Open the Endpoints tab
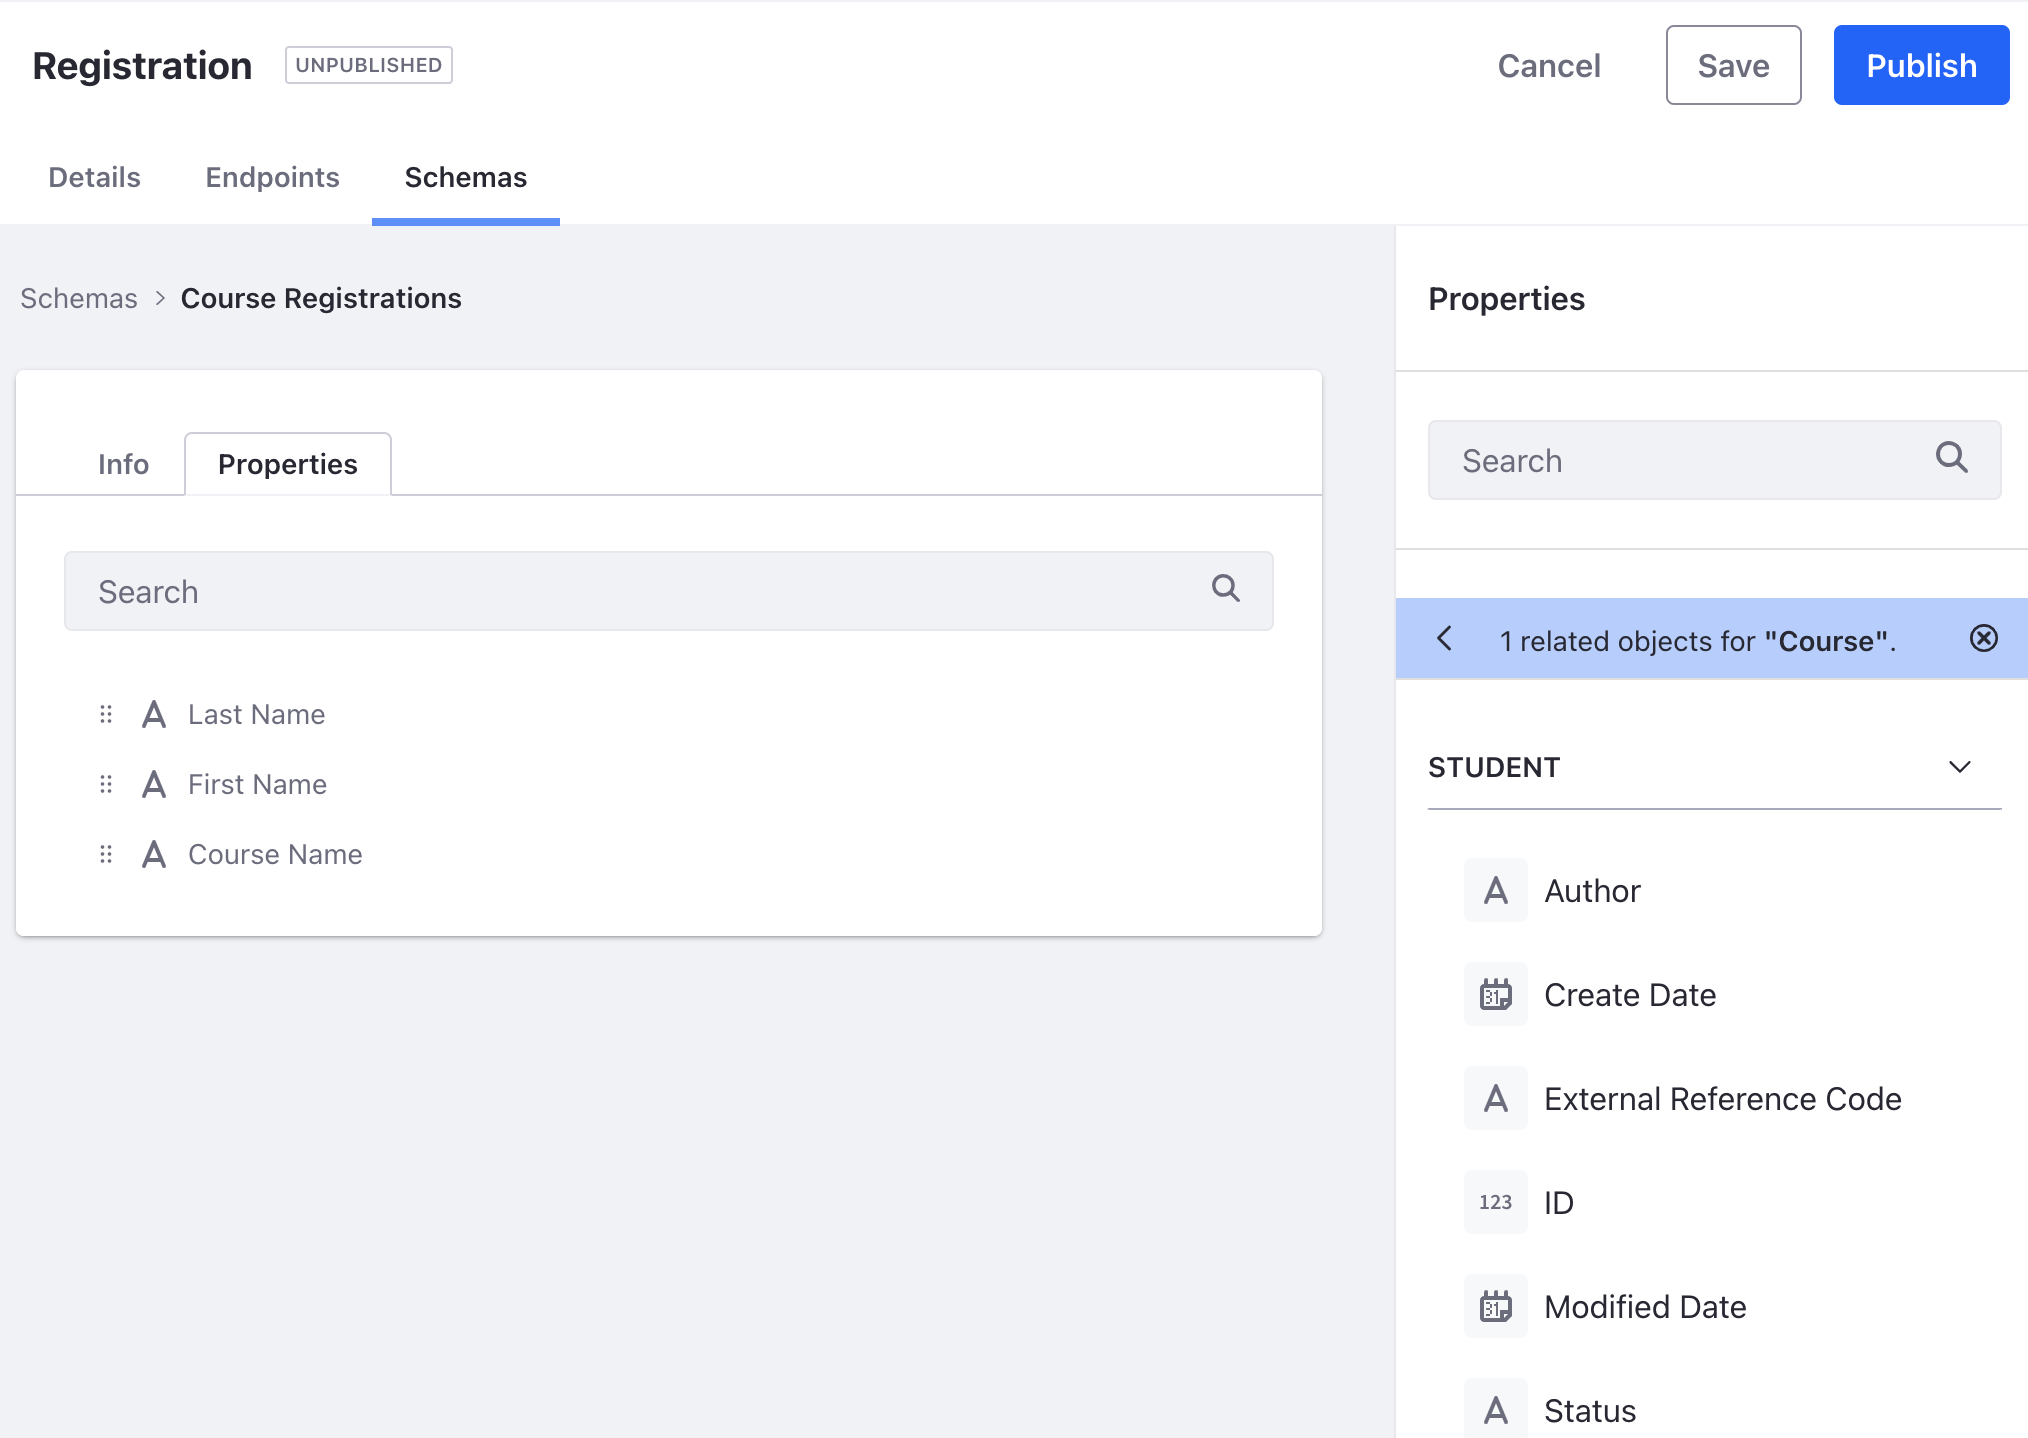 pyautogui.click(x=273, y=177)
